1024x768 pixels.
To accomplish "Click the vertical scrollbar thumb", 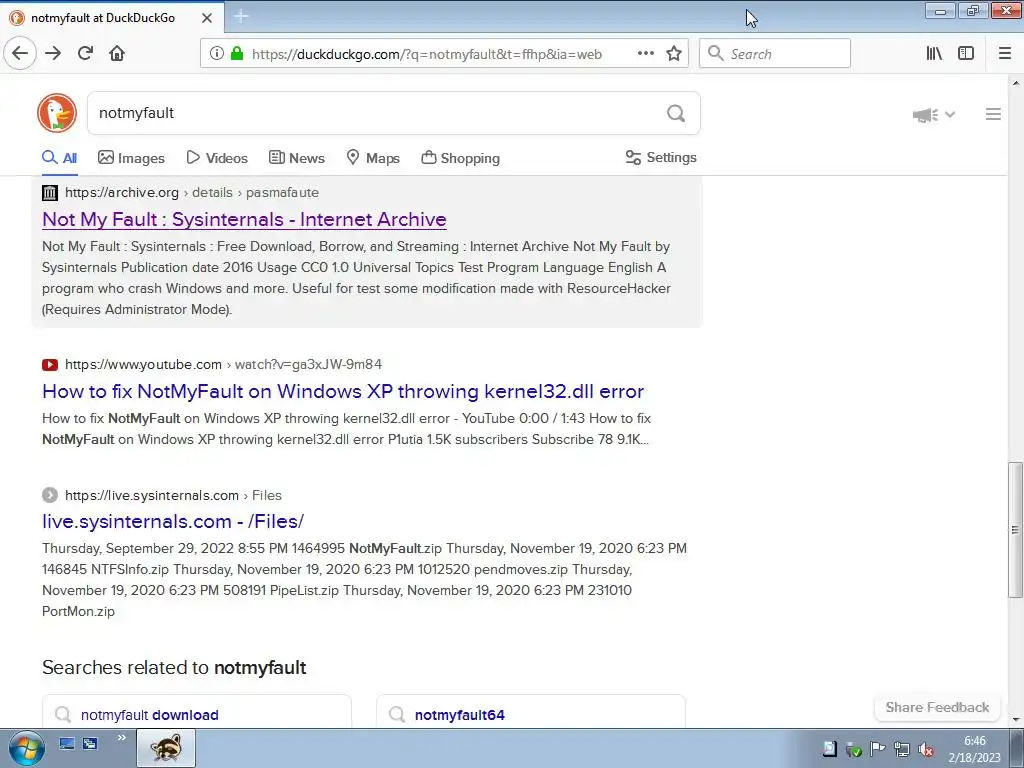I will [x=1015, y=530].
